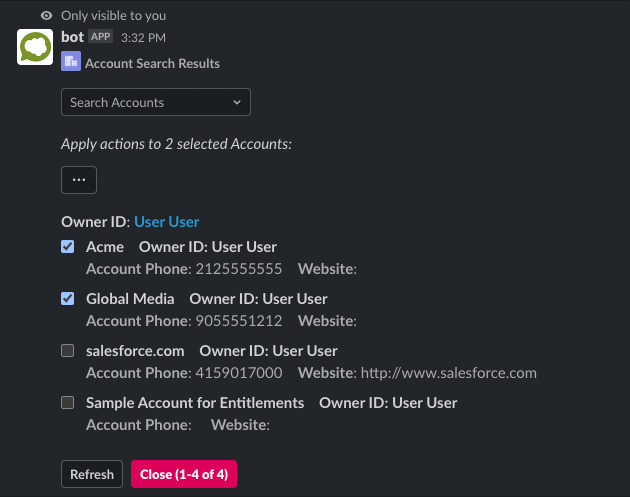Image resolution: width=630 pixels, height=497 pixels.
Task: Uncheck the Global Media checkbox
Action: (x=68, y=299)
